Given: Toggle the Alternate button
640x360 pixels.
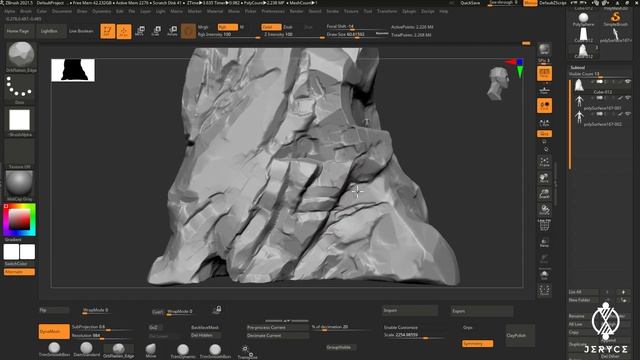Looking at the screenshot, I should pyautogui.click(x=19, y=272).
